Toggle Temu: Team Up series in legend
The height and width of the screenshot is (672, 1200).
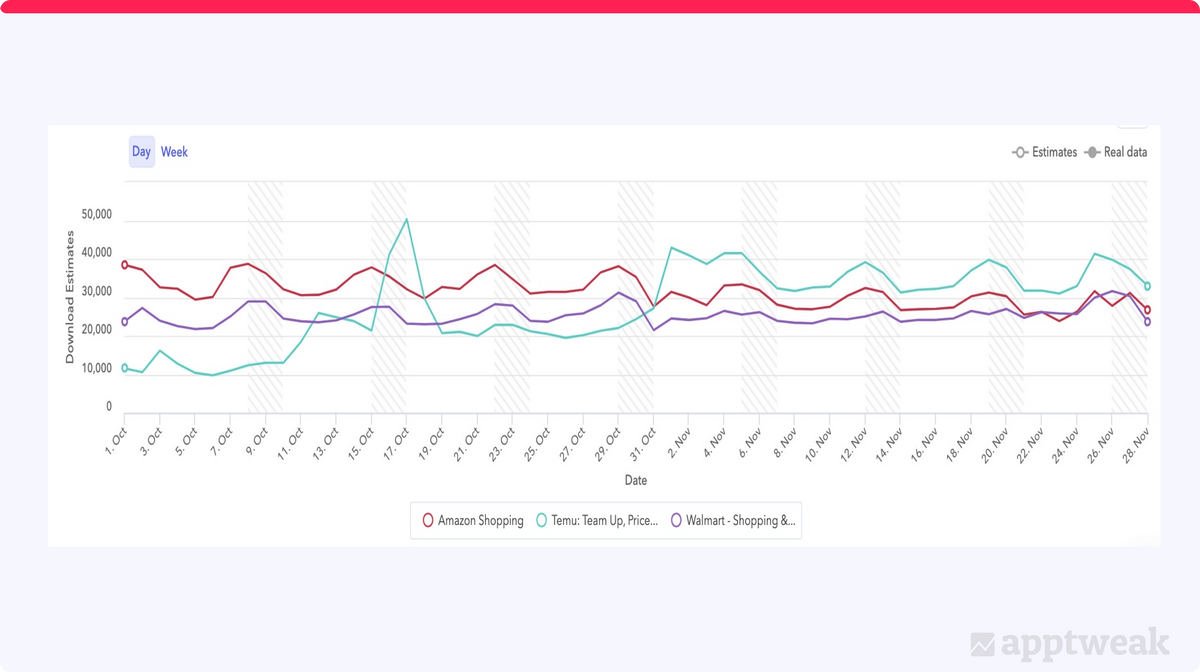tap(598, 520)
